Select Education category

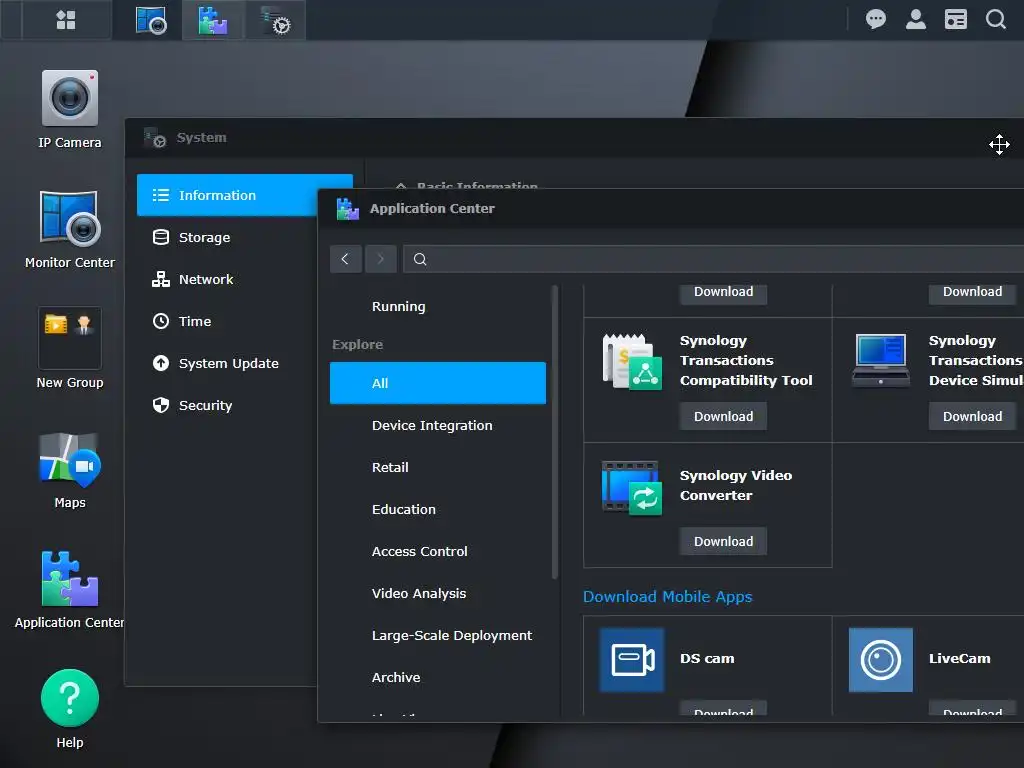click(x=438, y=509)
